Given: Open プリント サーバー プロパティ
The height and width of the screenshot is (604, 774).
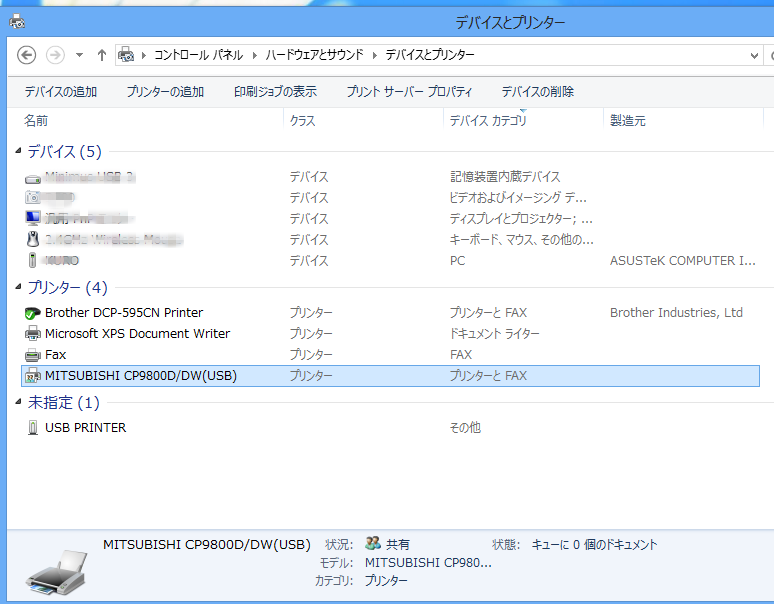Looking at the screenshot, I should point(409,91).
